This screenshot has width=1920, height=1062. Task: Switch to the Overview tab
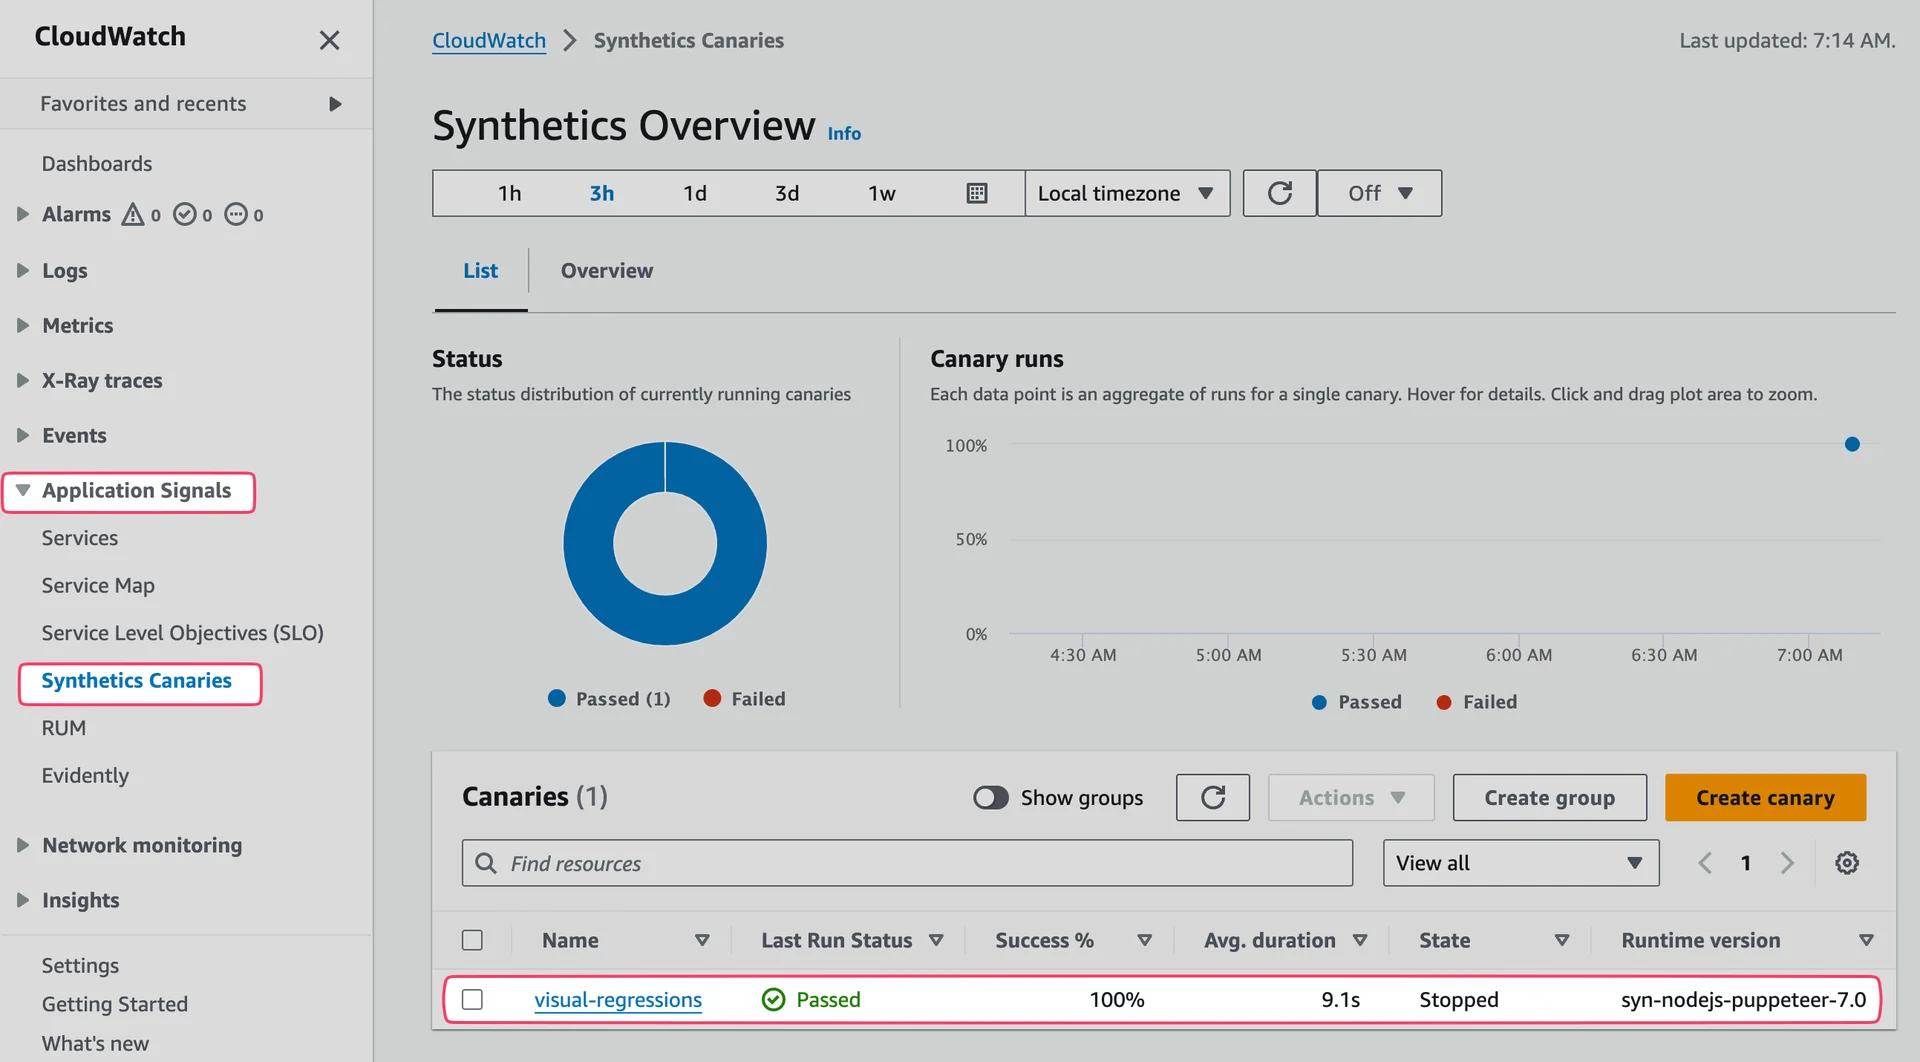point(606,270)
